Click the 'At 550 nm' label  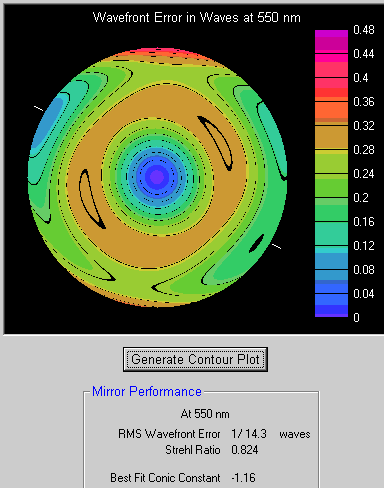coord(205,414)
